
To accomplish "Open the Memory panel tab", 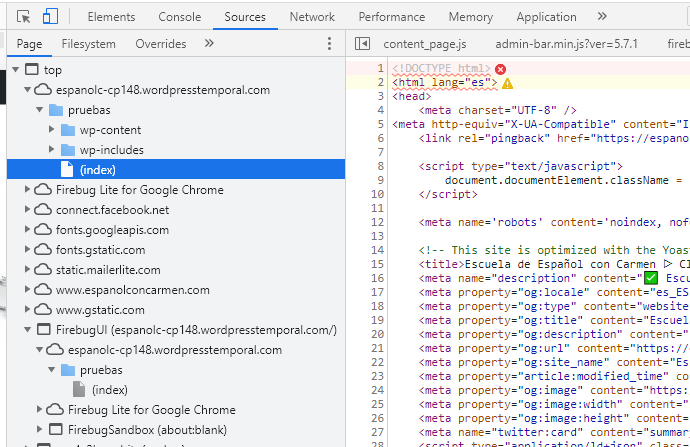I will click(x=470, y=17).
